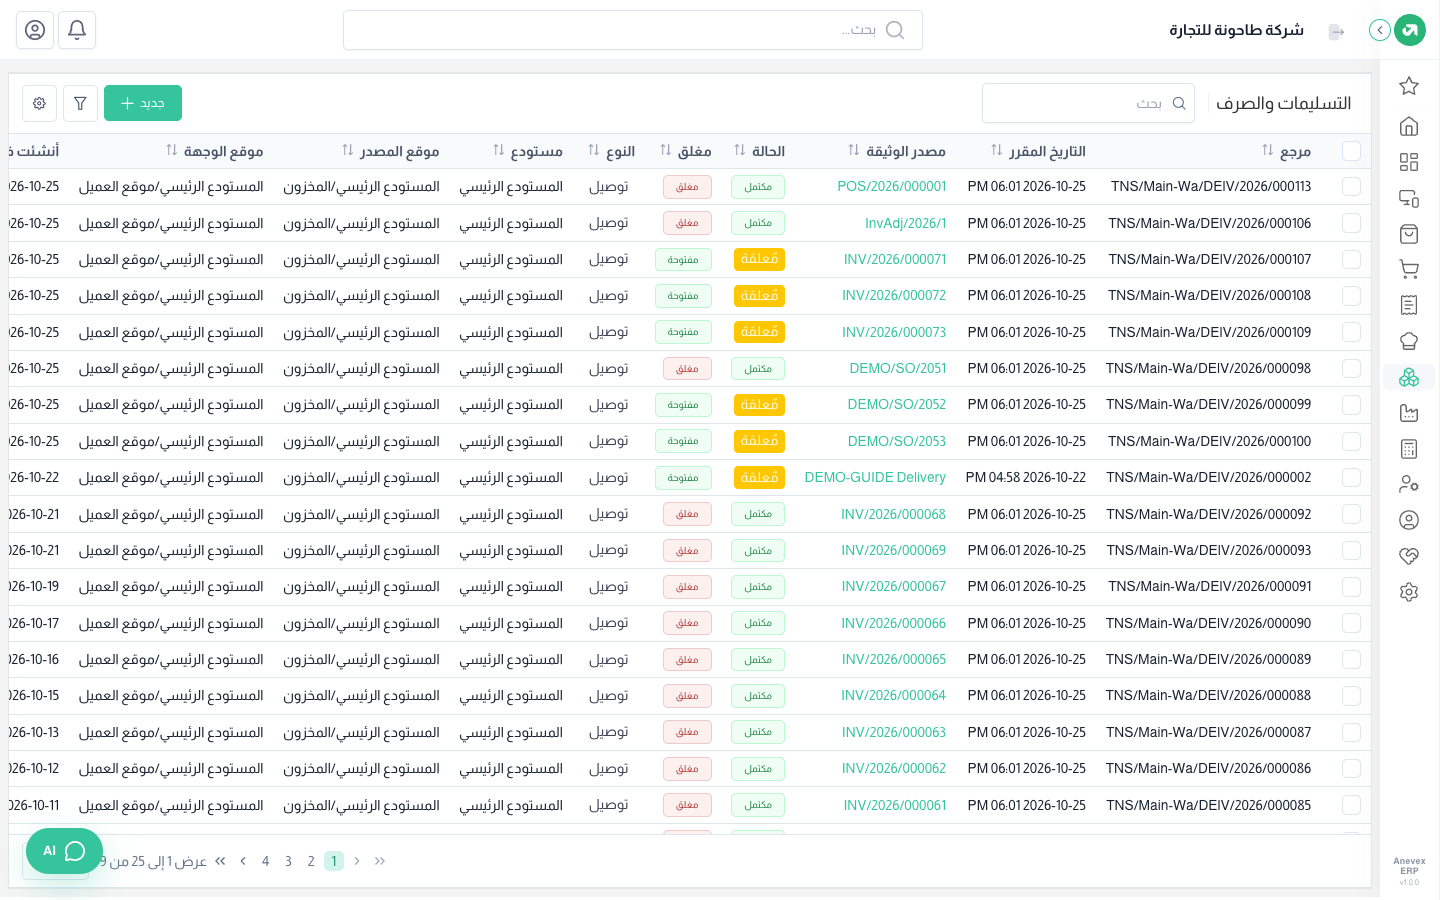Select checkbox for row DEIV/2026/000113
1440x900 pixels.
(1351, 187)
